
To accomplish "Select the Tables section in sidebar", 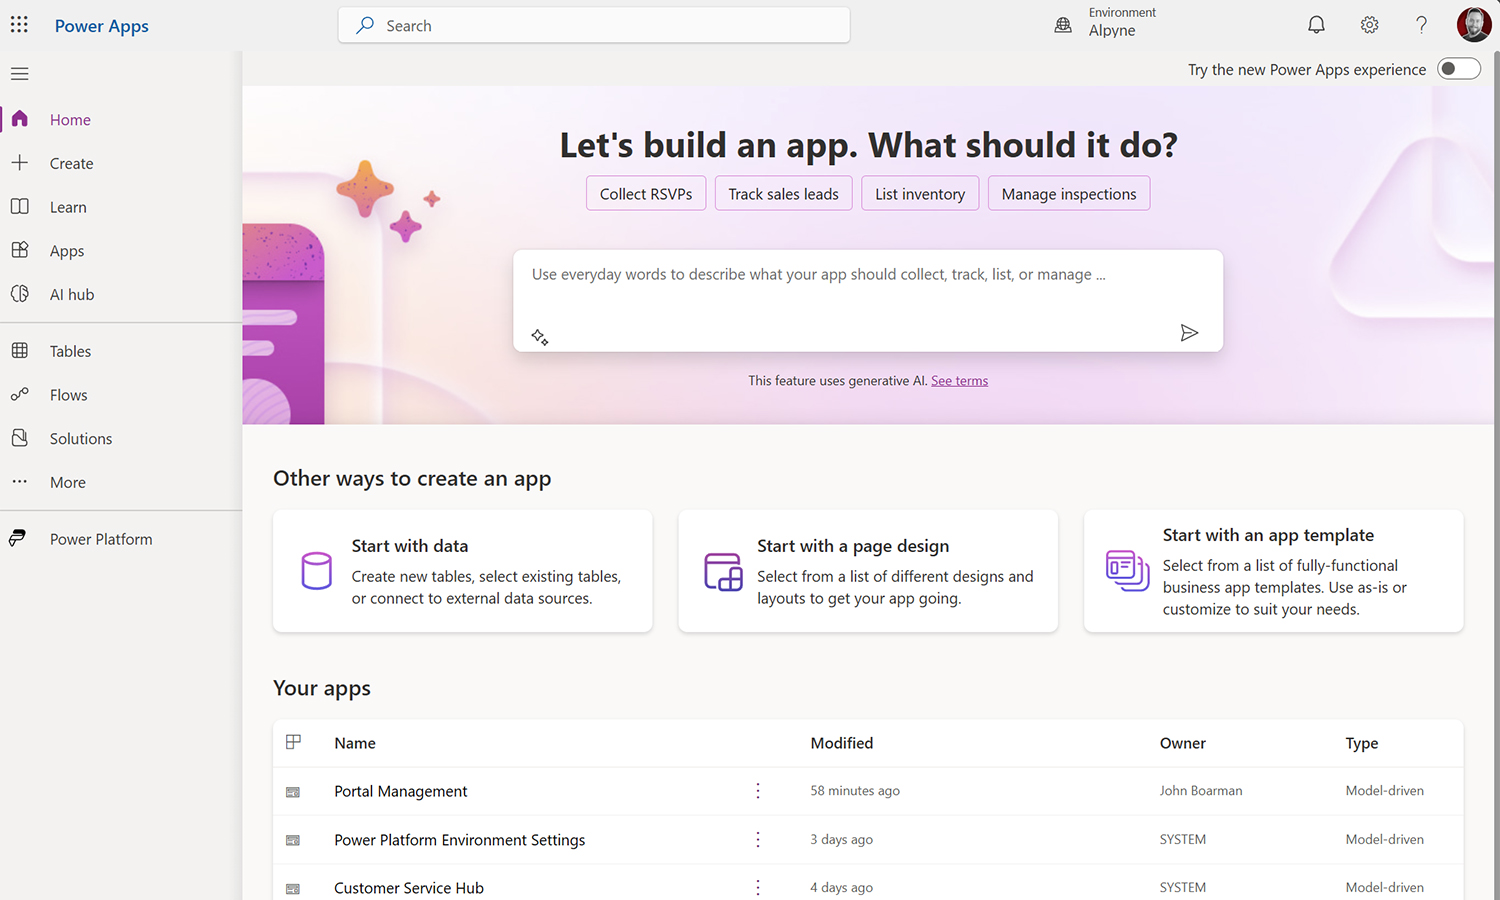I will click(70, 350).
